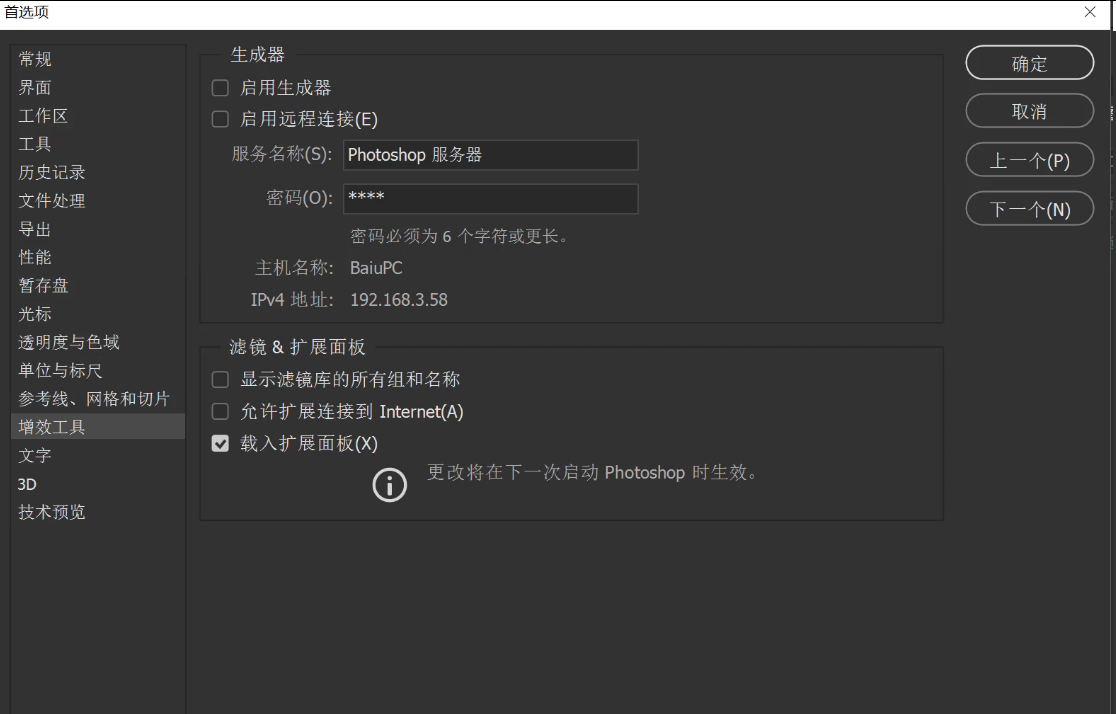Image resolution: width=1116 pixels, height=714 pixels.
Task: Click the 密码 password field
Action: 490,198
